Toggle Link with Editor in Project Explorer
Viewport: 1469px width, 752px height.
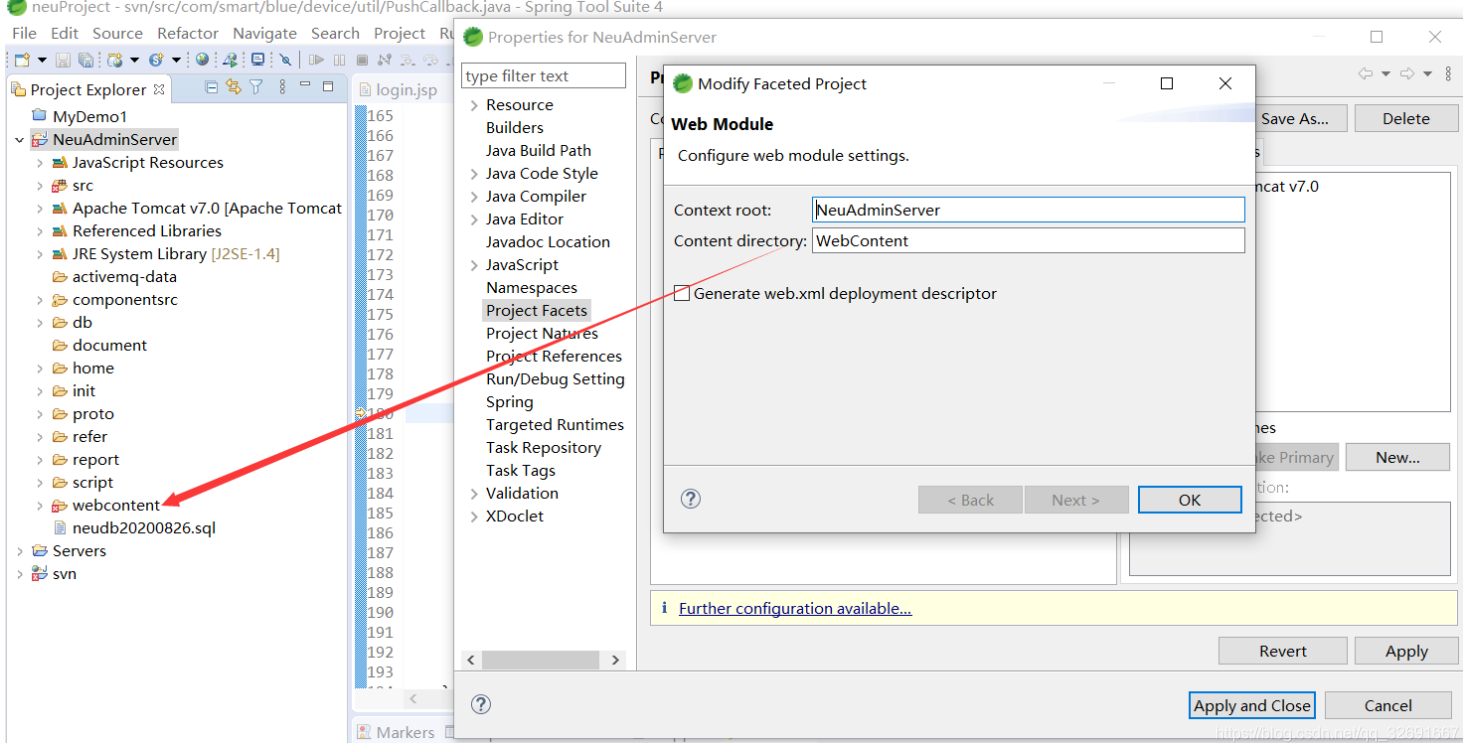pyautogui.click(x=233, y=87)
